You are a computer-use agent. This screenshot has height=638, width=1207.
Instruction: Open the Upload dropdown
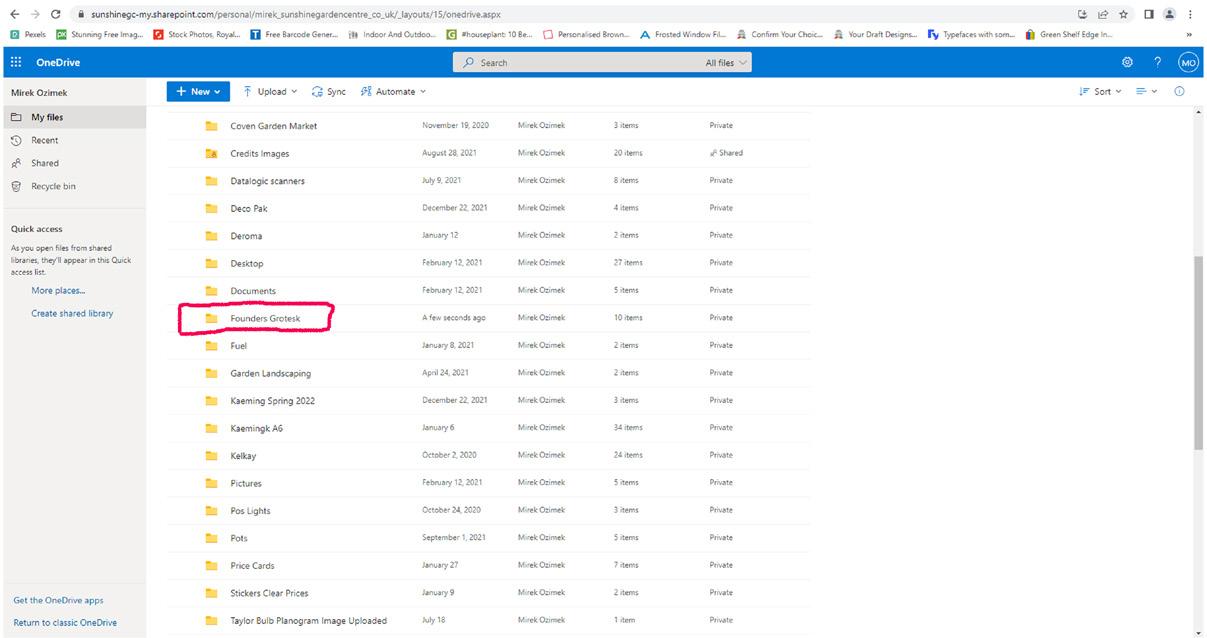(x=270, y=91)
